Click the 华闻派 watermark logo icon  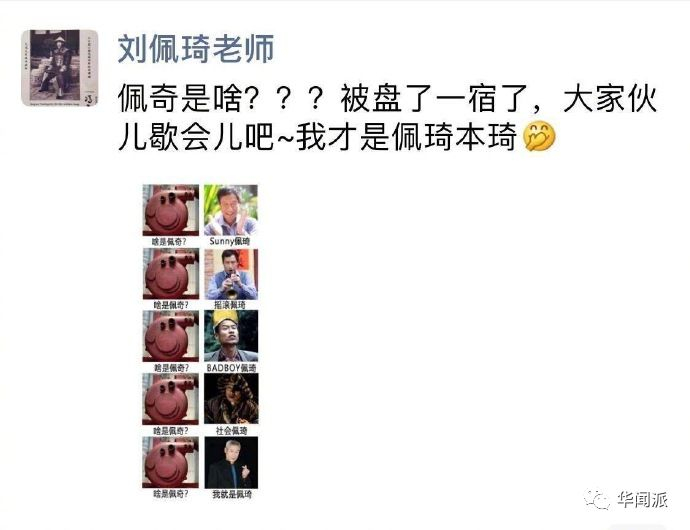(x=597, y=500)
